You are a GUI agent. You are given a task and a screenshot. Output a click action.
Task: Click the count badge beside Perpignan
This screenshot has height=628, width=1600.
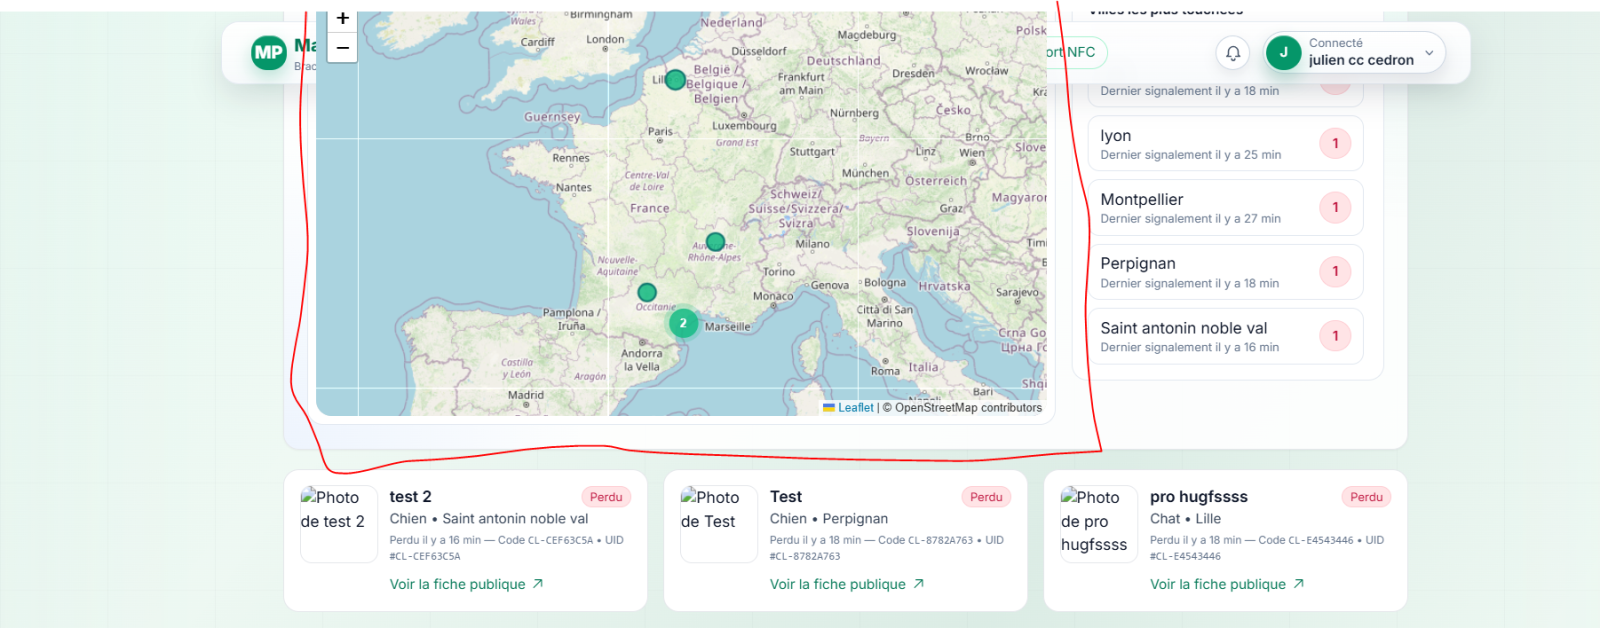pyautogui.click(x=1335, y=271)
